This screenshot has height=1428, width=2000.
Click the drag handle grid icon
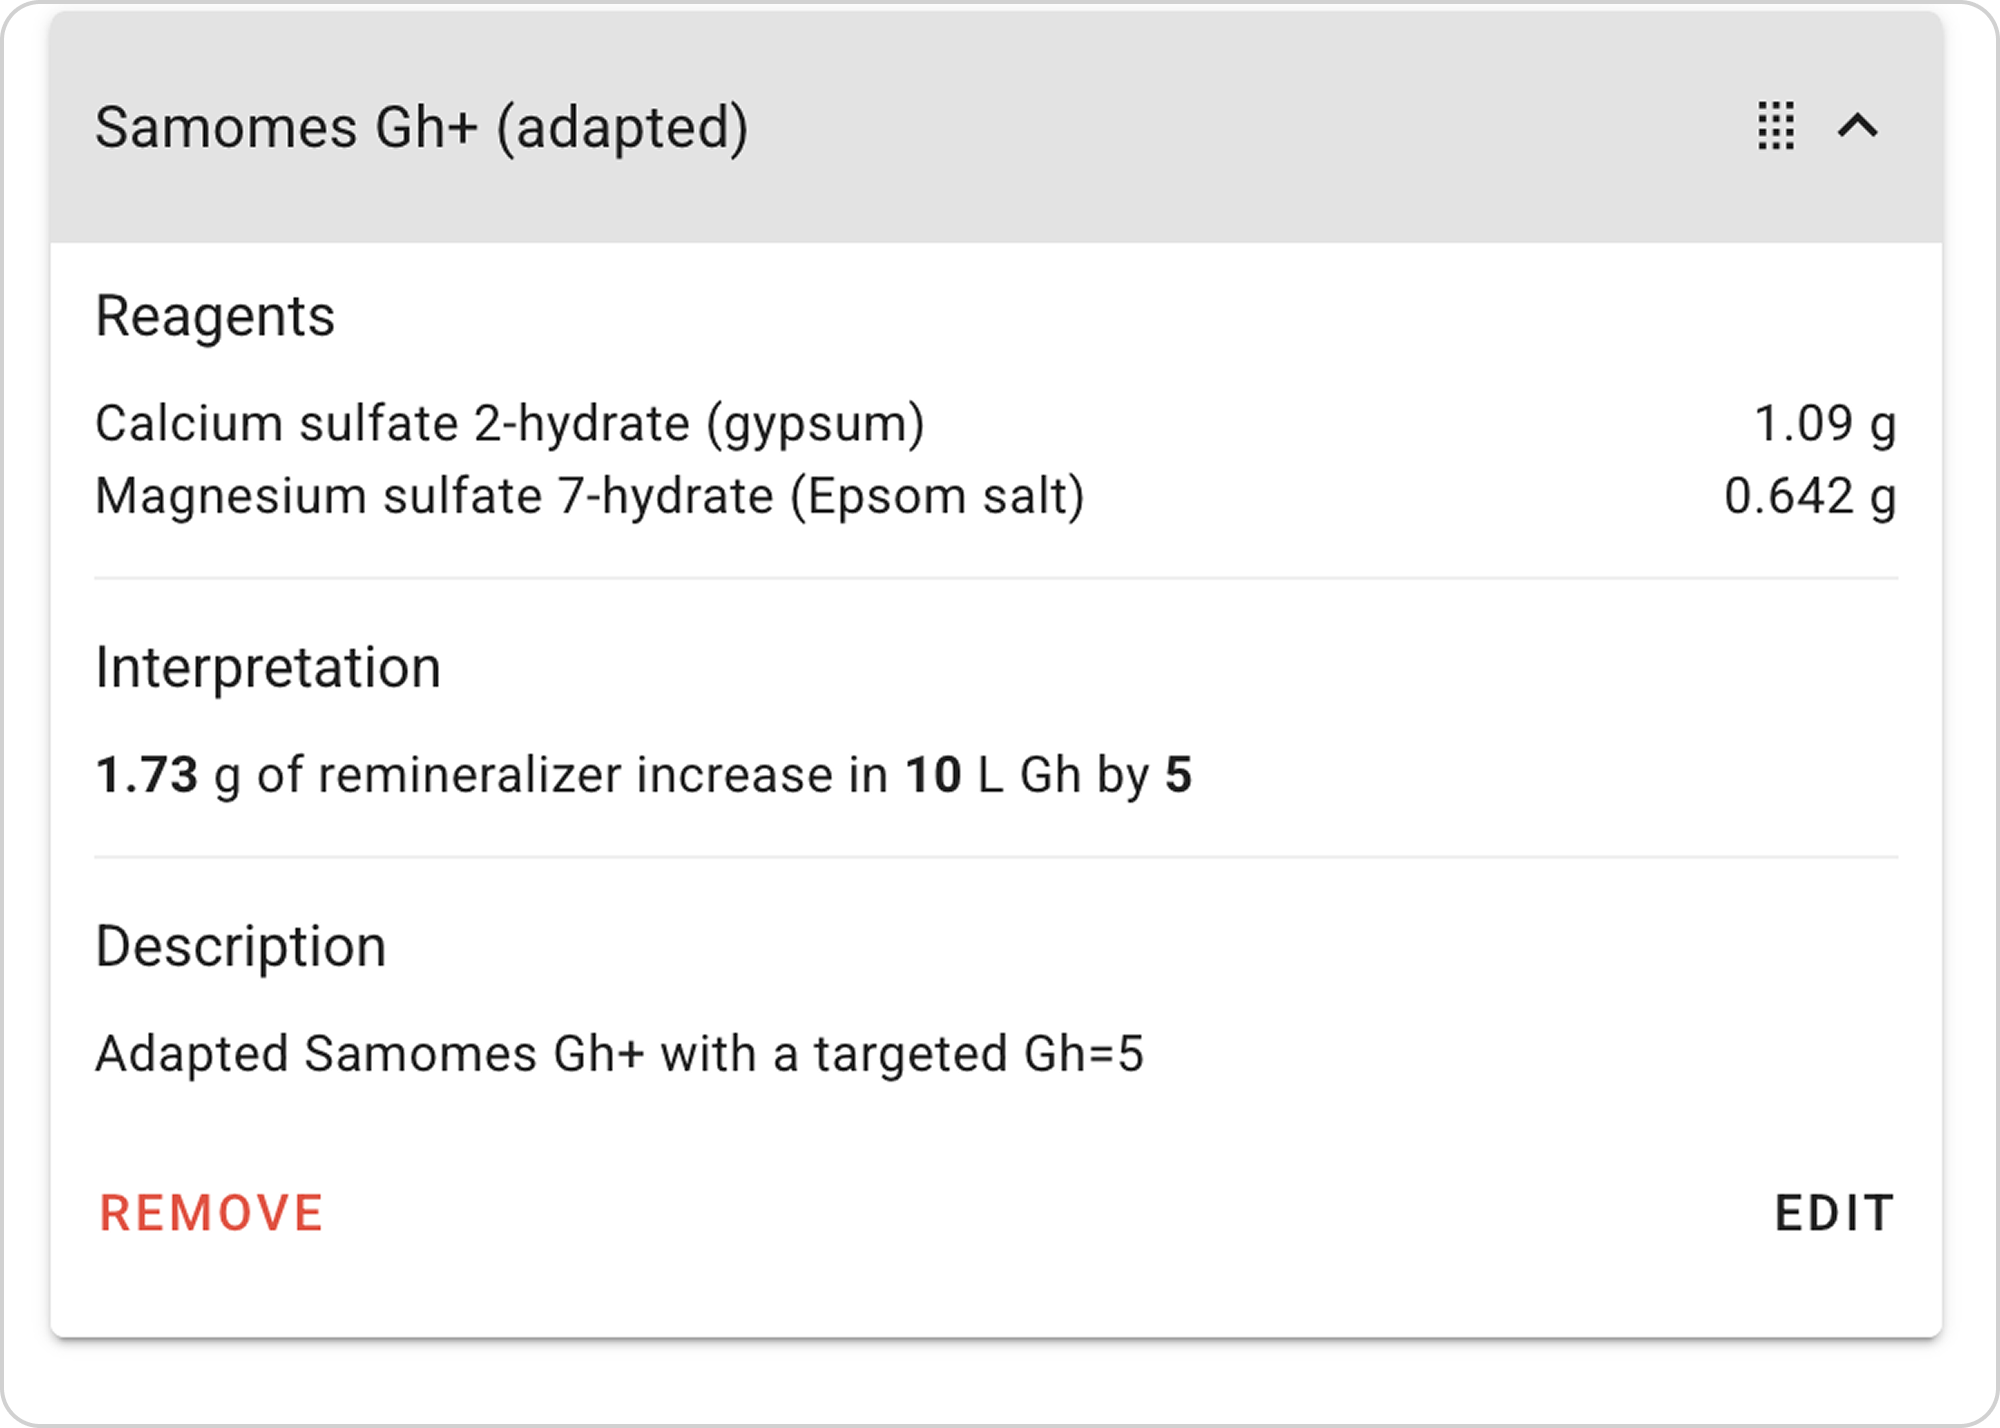coord(1776,126)
